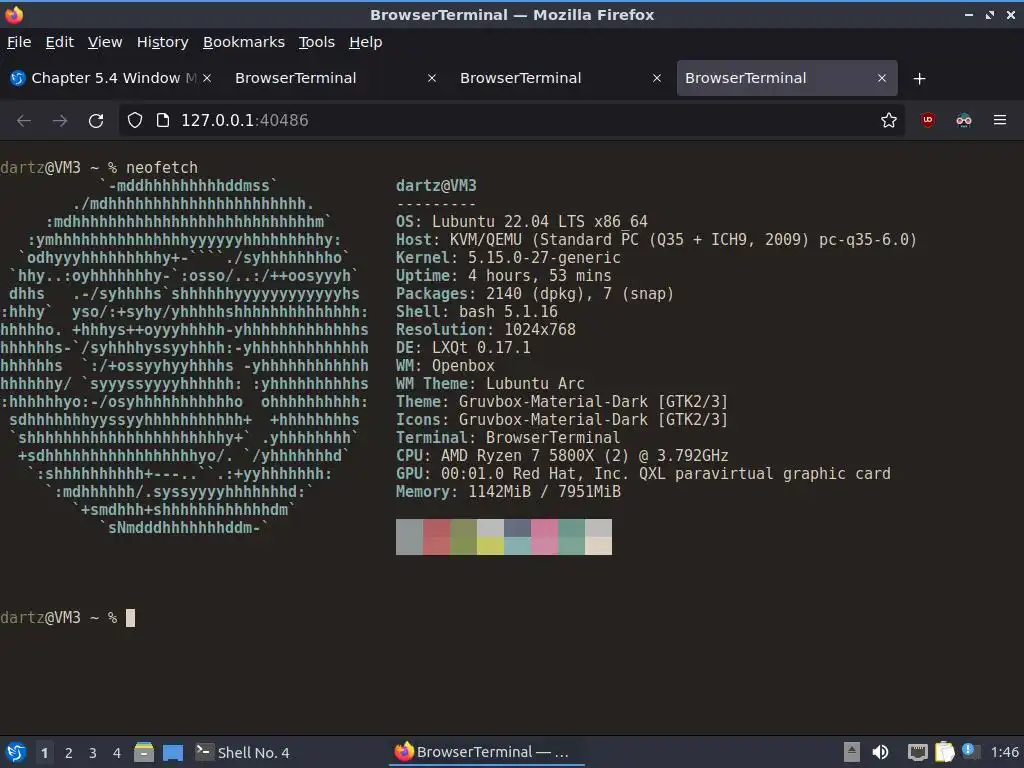
Task: Click the 'Terminal: BrowserTerminal' line
Action: [x=508, y=438]
